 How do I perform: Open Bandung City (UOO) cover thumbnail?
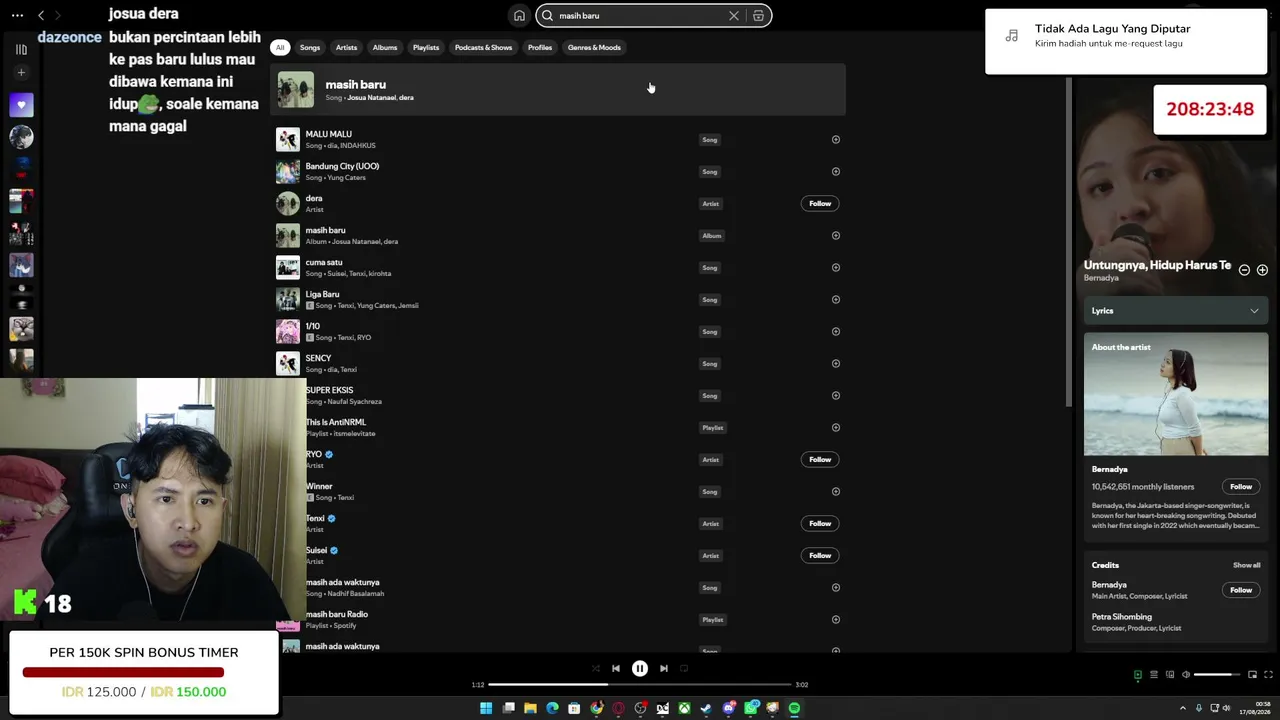pyautogui.click(x=288, y=172)
